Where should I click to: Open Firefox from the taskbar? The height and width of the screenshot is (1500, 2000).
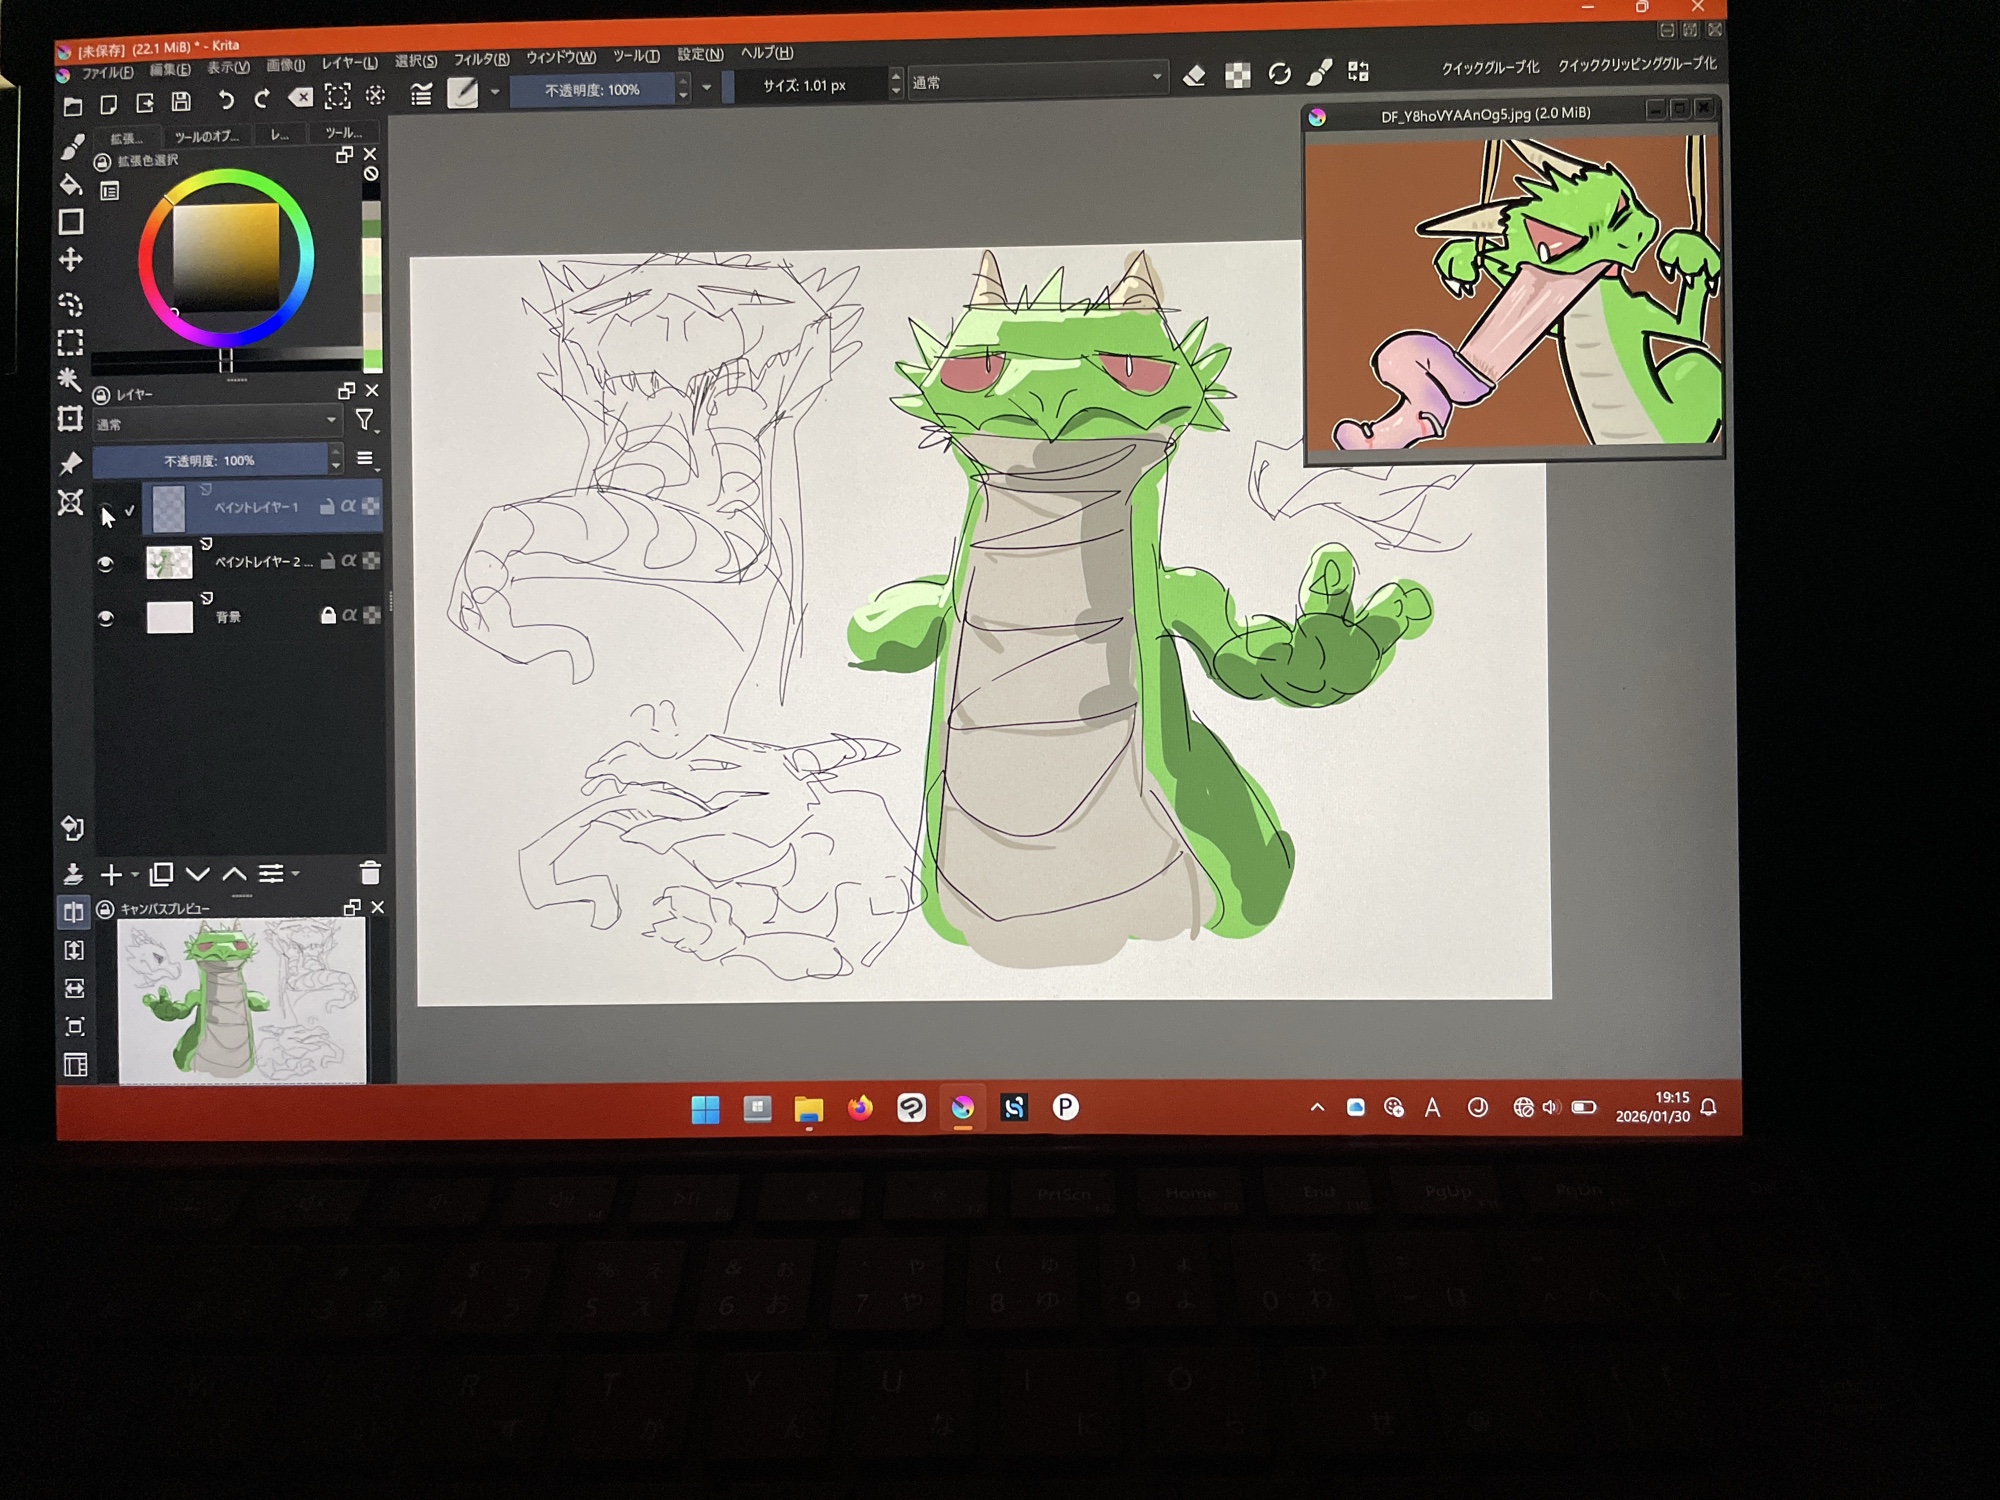tap(860, 1108)
